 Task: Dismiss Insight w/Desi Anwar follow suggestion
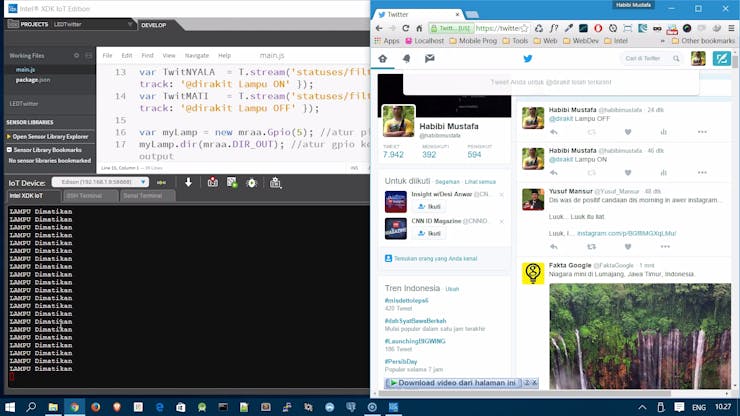[x=502, y=195]
